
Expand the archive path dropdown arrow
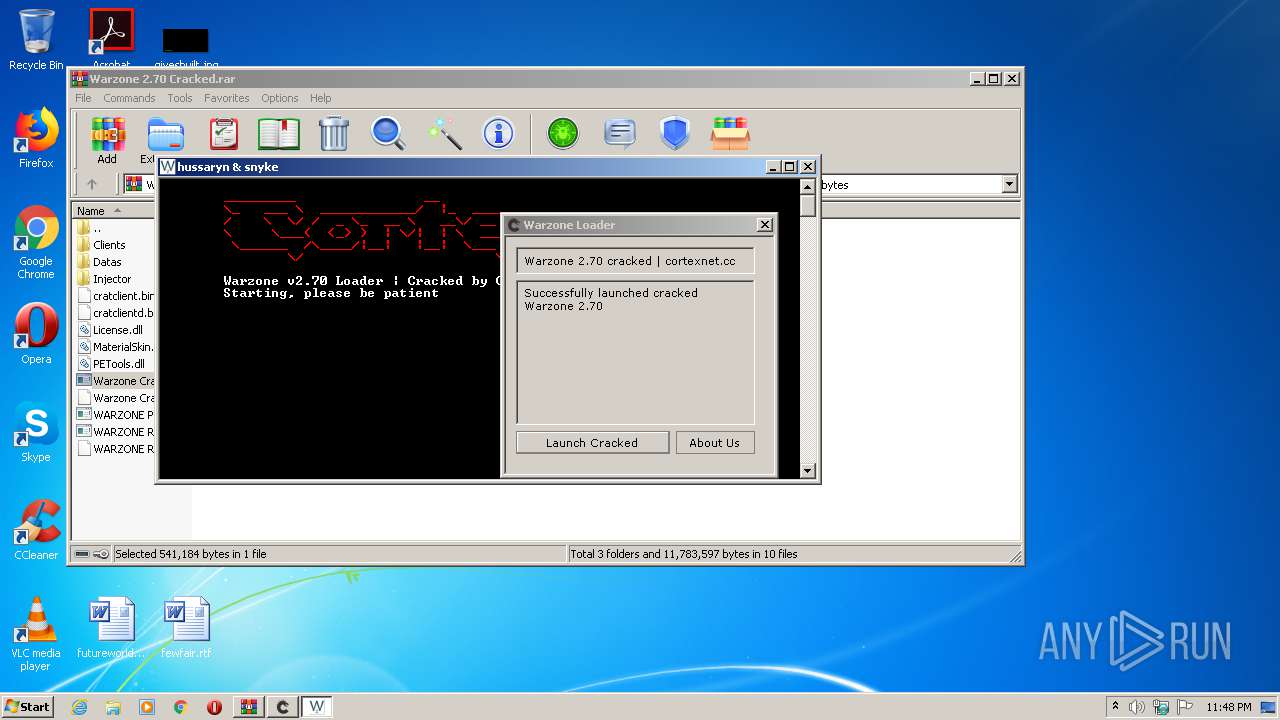(x=1009, y=184)
